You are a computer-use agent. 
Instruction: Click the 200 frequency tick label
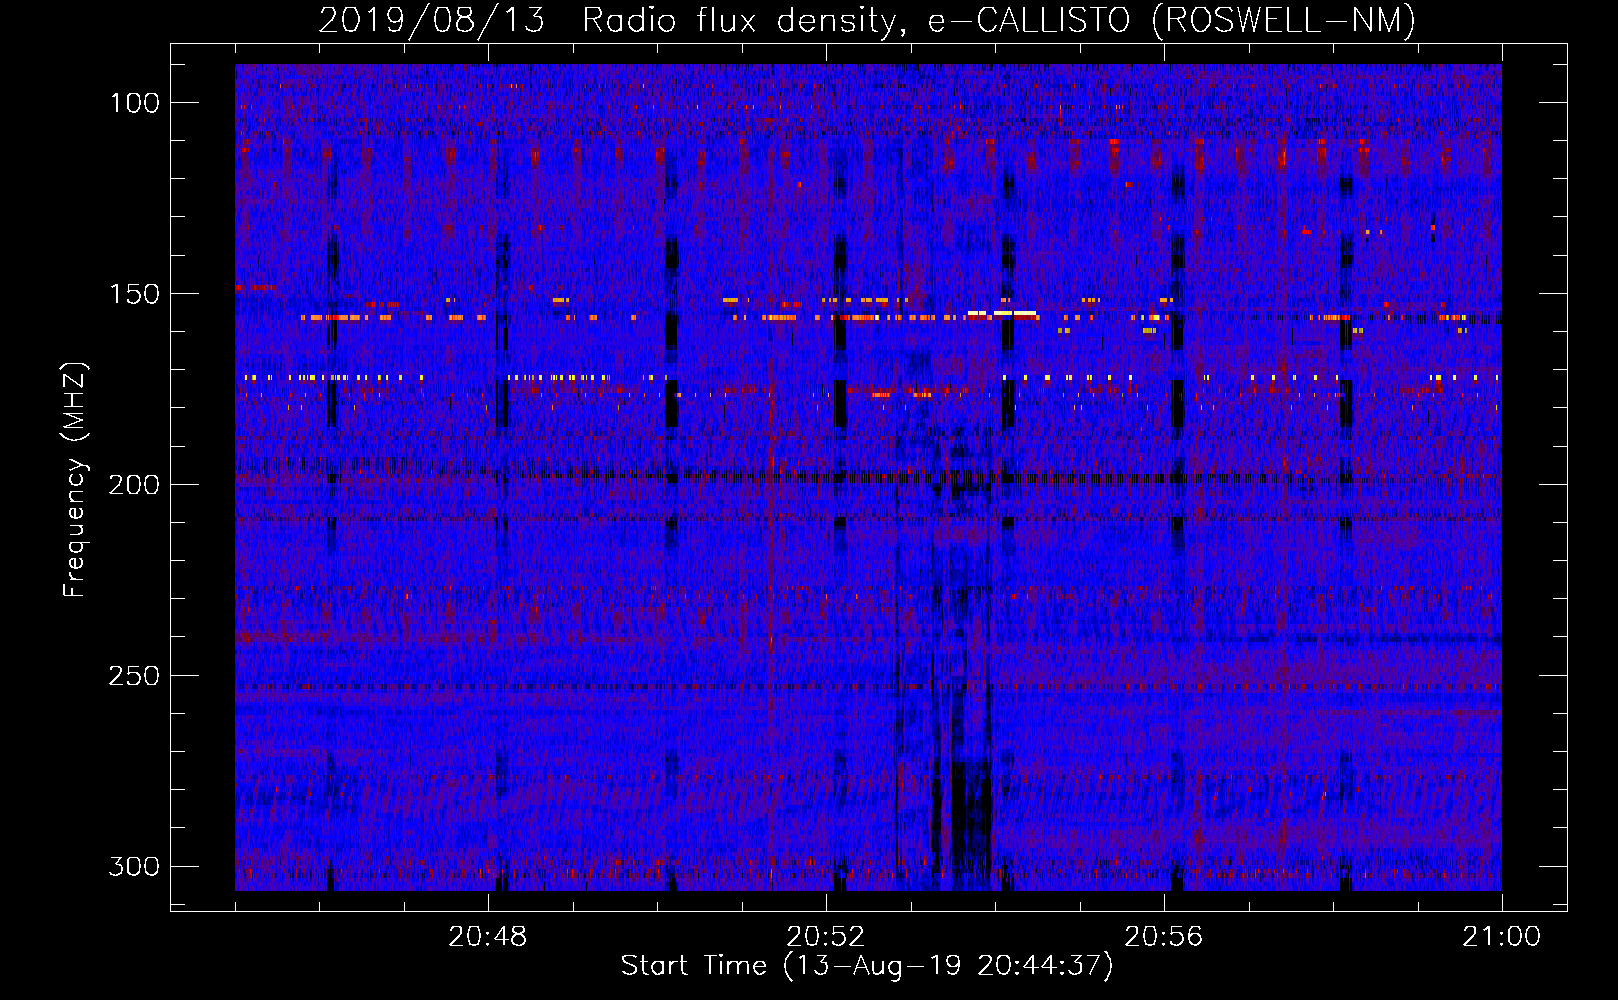click(134, 485)
